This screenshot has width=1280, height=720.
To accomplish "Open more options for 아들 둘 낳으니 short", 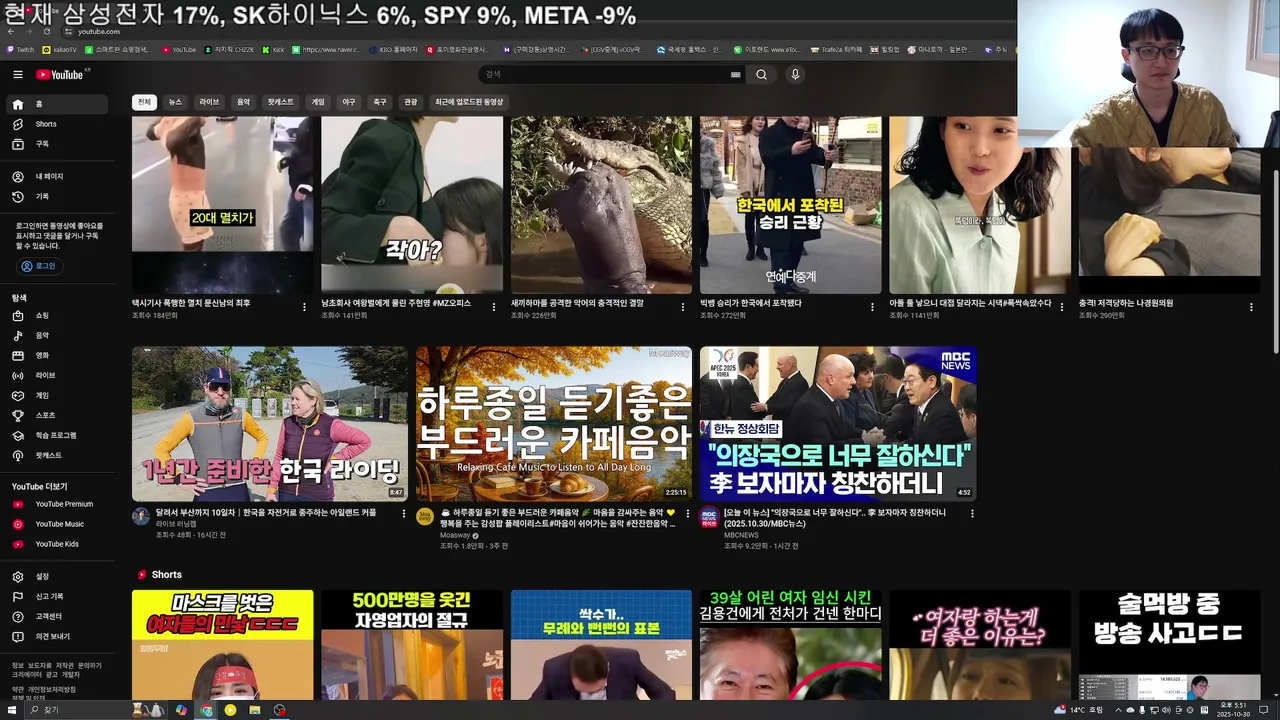I will point(1062,307).
